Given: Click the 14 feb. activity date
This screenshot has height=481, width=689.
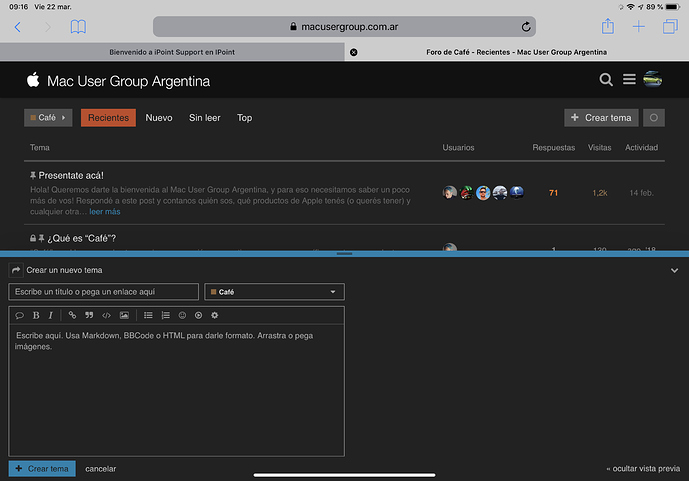Looking at the screenshot, I should [641, 193].
